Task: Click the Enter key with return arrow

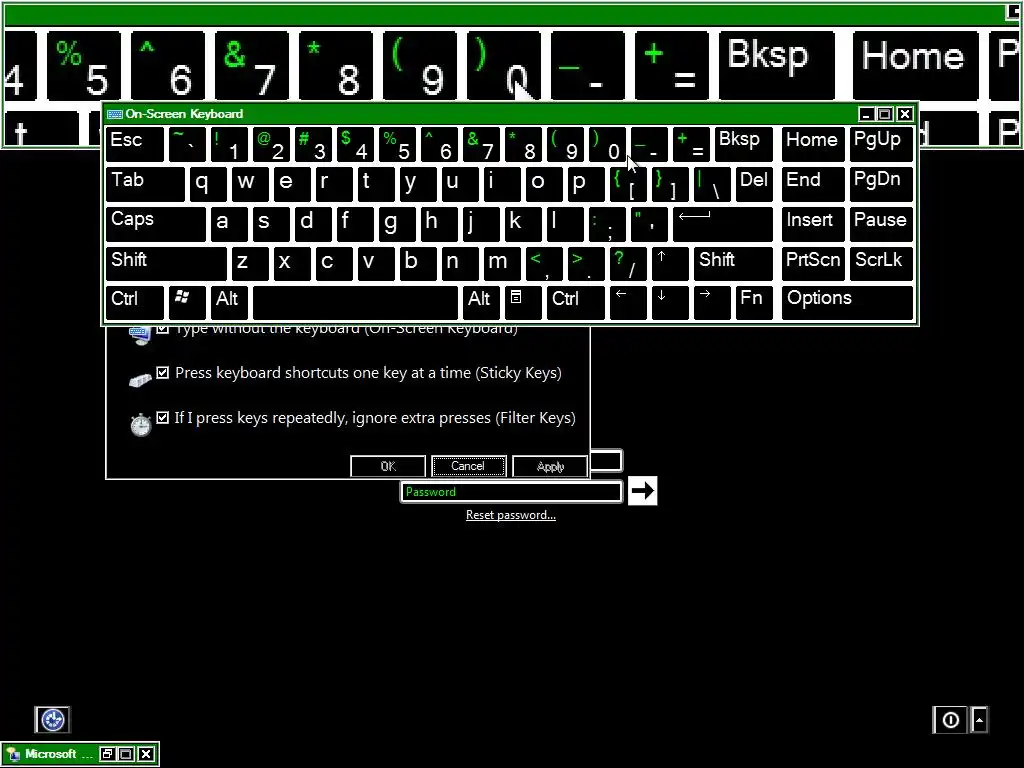Action: coord(722,225)
